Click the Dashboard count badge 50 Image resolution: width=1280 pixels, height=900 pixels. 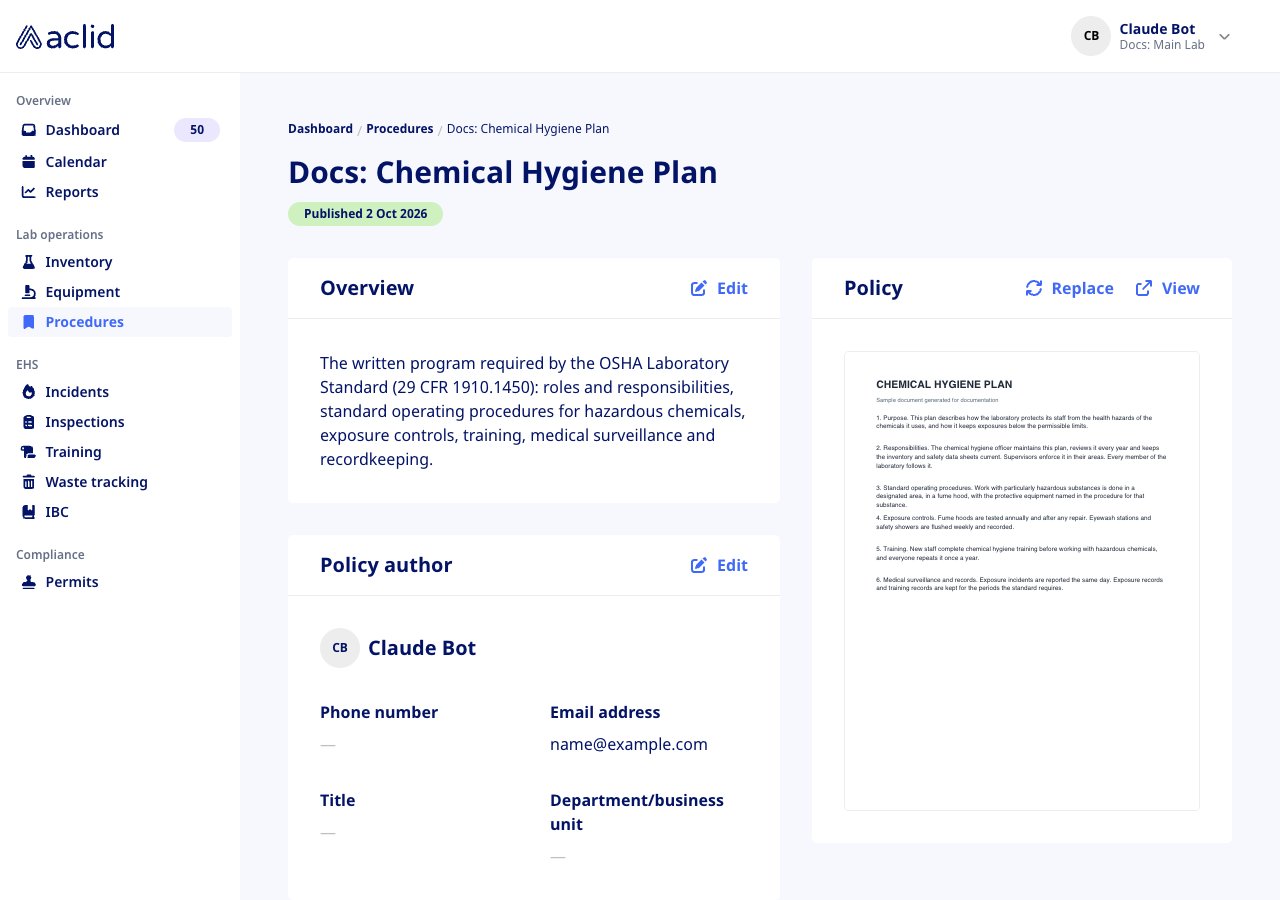click(197, 130)
